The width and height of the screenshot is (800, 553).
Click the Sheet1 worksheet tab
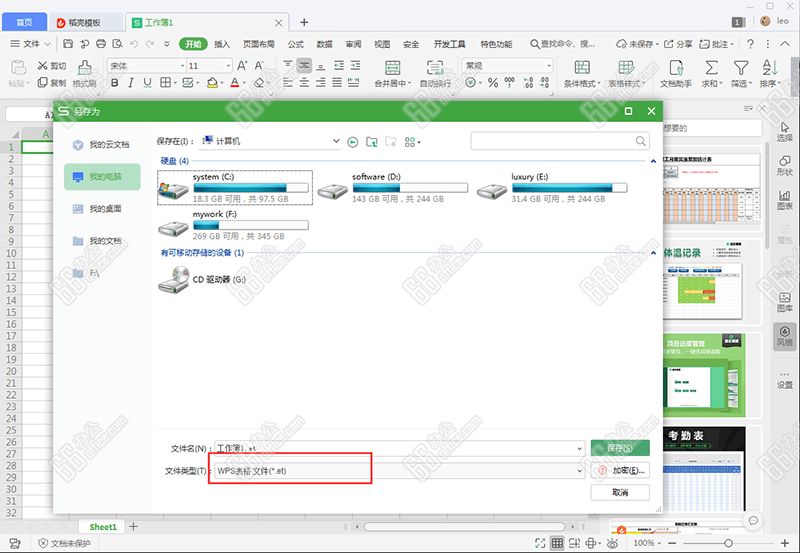coord(103,527)
